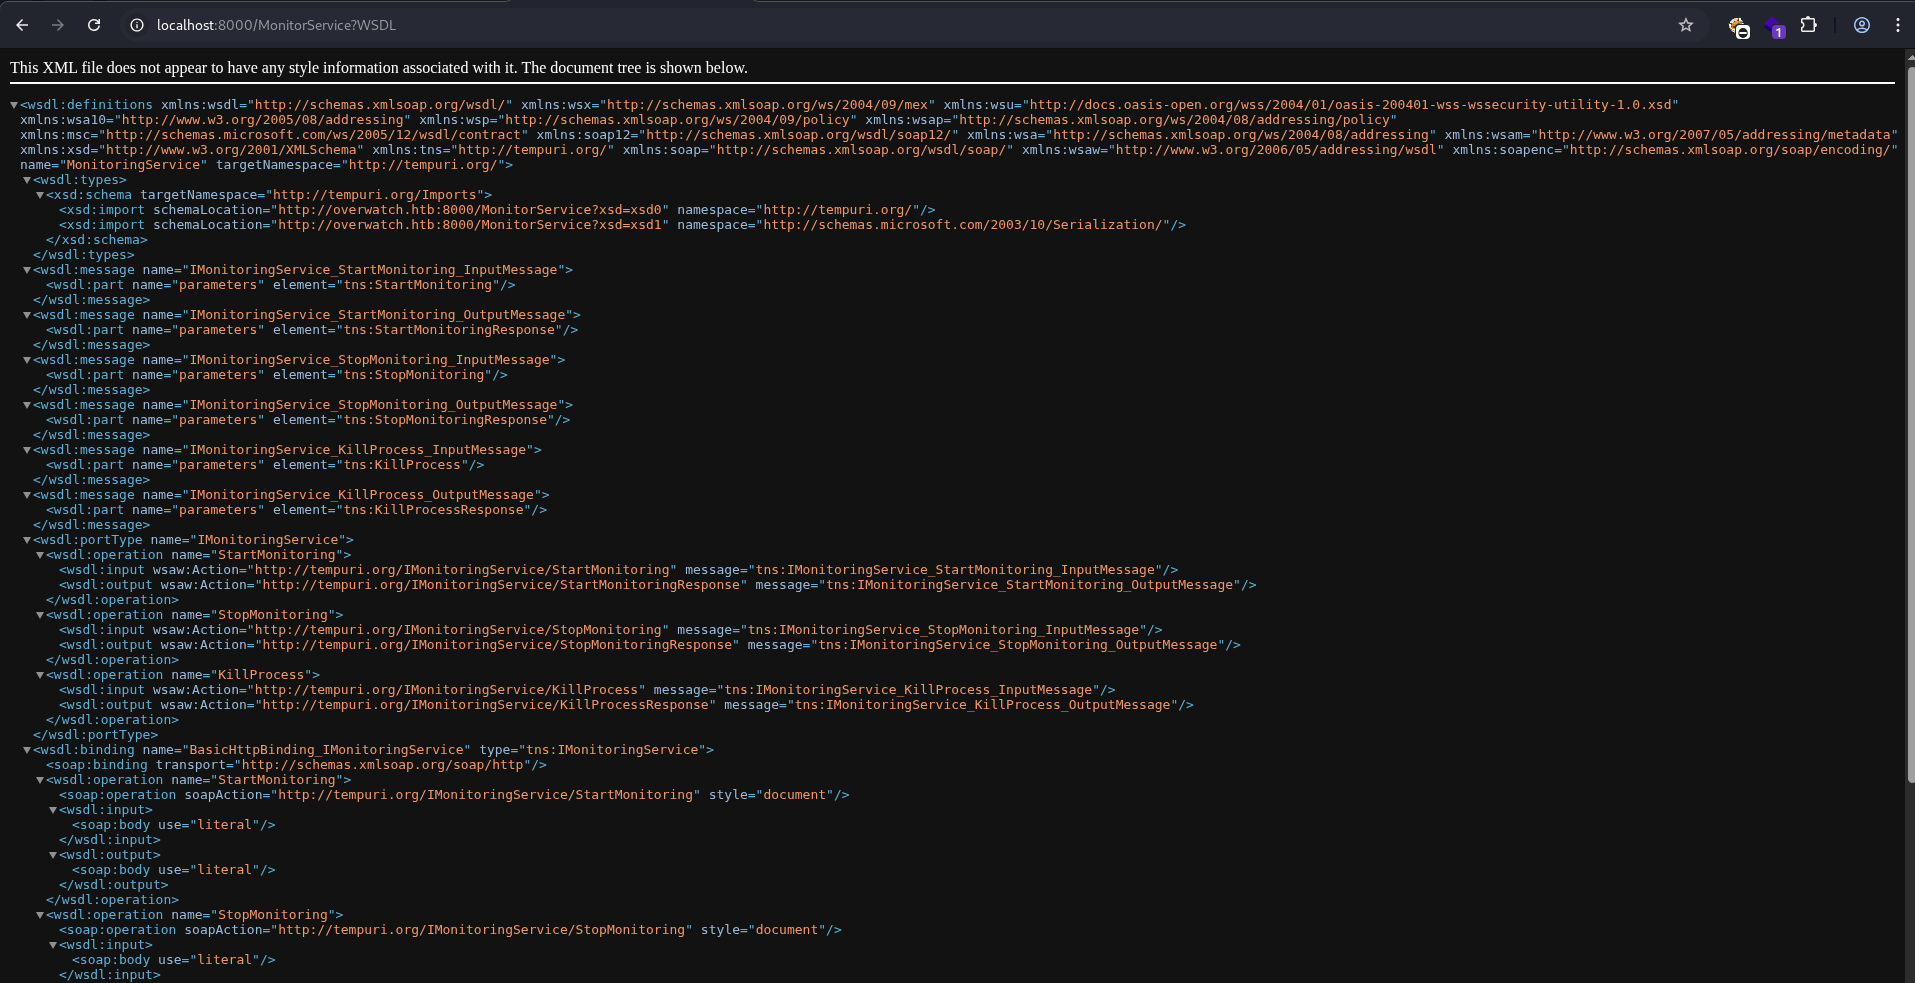Image resolution: width=1915 pixels, height=983 pixels.
Task: Click the wsdl:part element="tns:StartMonitoringResponse" line
Action: [312, 330]
